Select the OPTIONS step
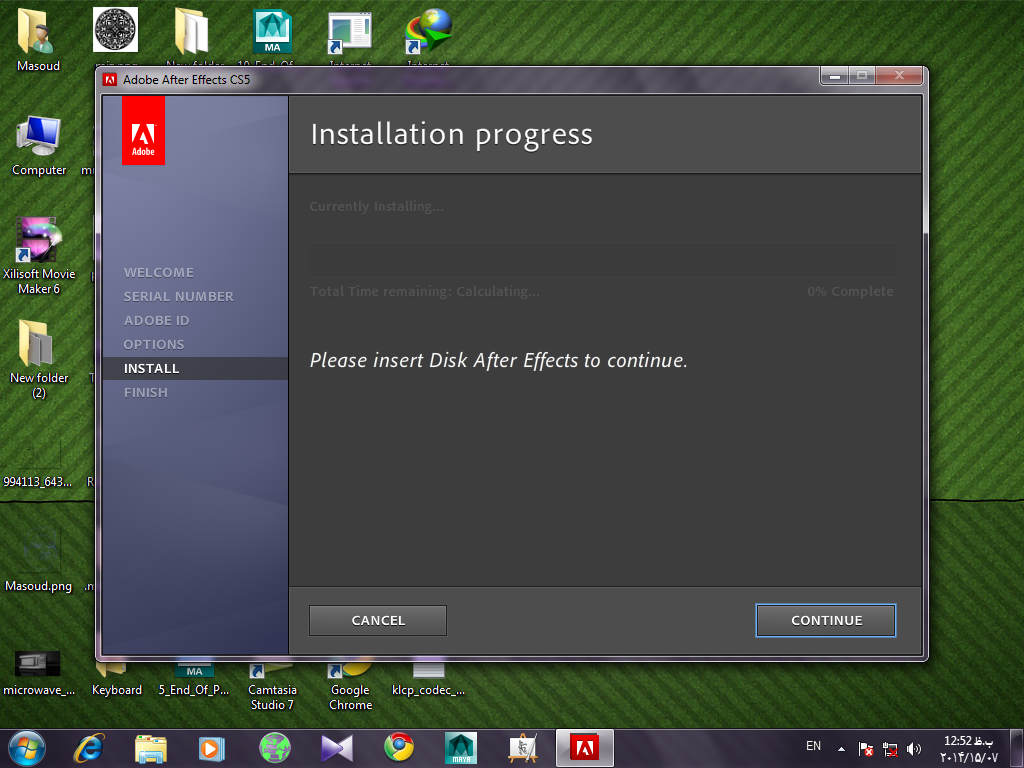 point(154,344)
